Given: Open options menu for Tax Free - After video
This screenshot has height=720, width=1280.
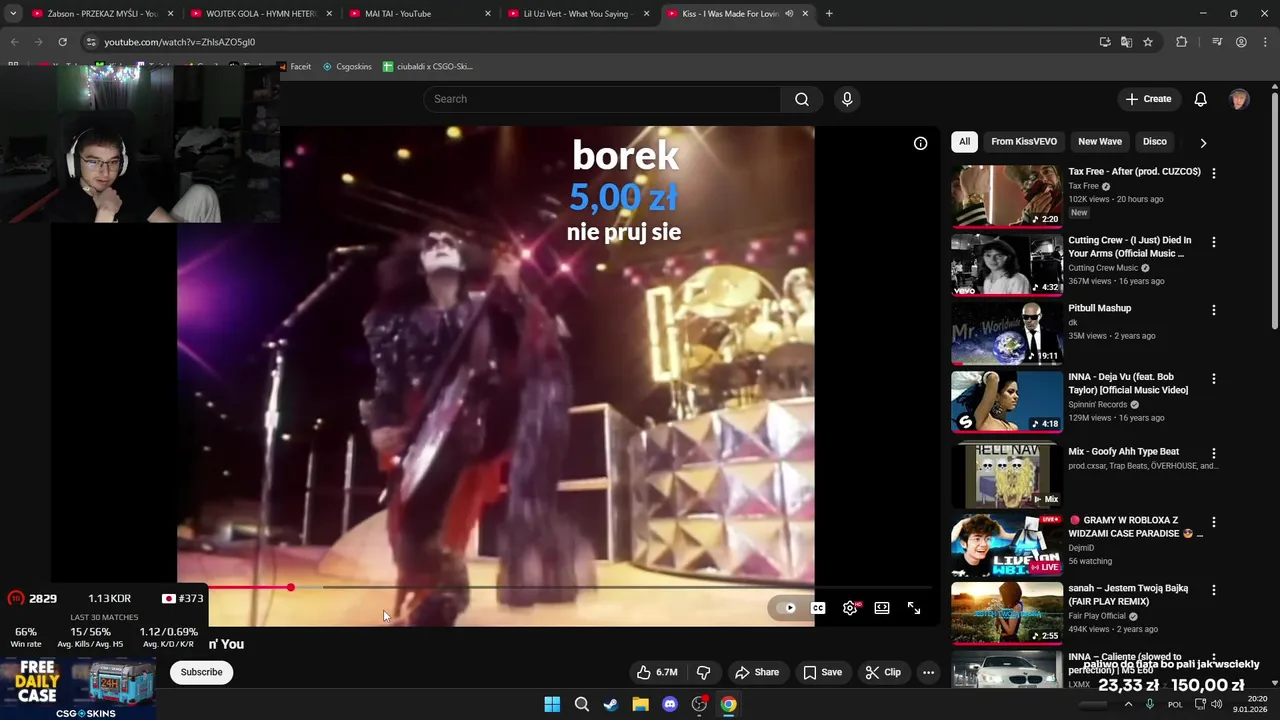Looking at the screenshot, I should pos(1214,173).
